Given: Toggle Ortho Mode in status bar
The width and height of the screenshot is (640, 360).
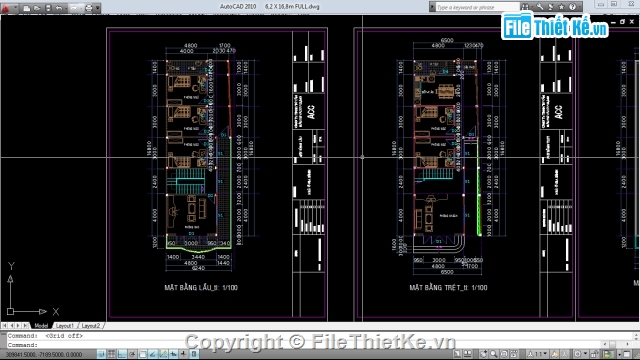Looking at the screenshot, I should (122, 354).
